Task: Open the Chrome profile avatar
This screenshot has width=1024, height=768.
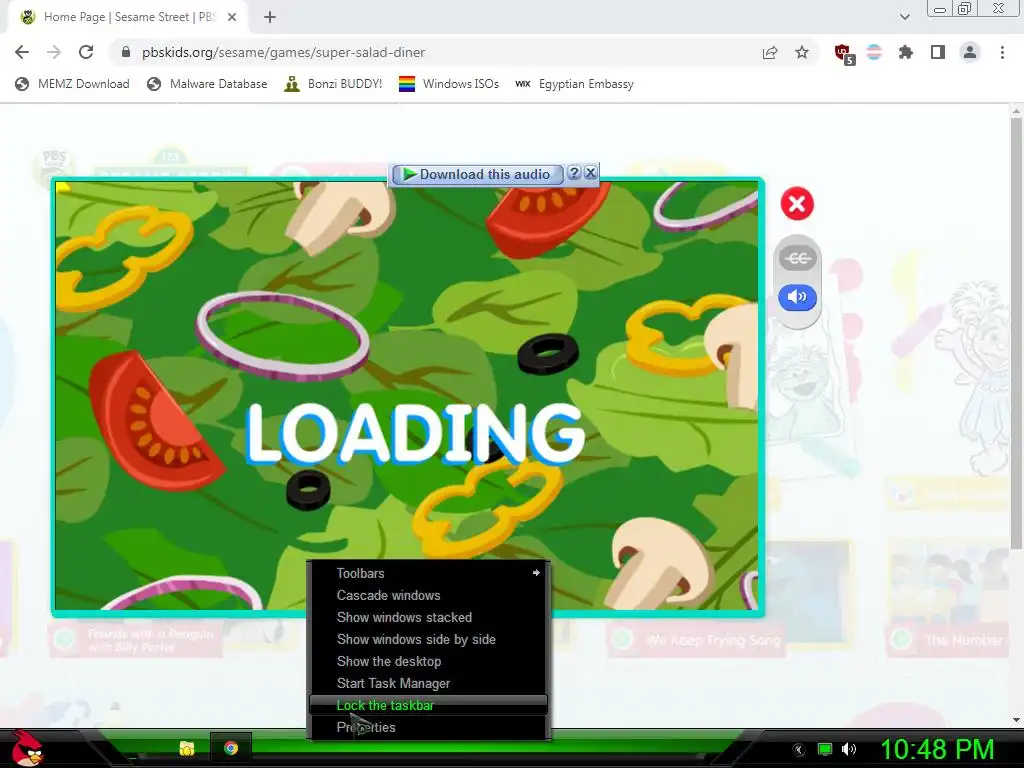Action: click(970, 52)
